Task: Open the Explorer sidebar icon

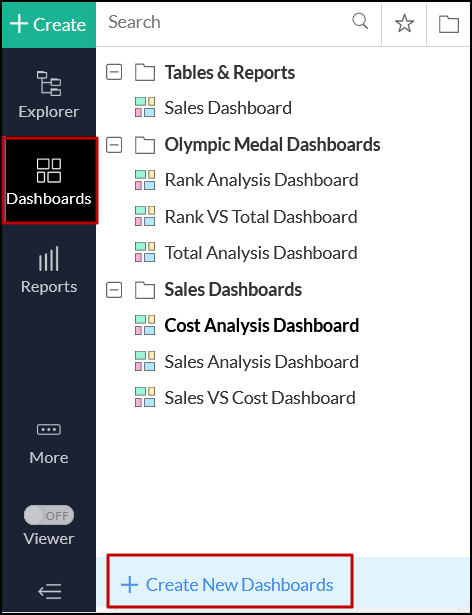Action: coord(49,94)
